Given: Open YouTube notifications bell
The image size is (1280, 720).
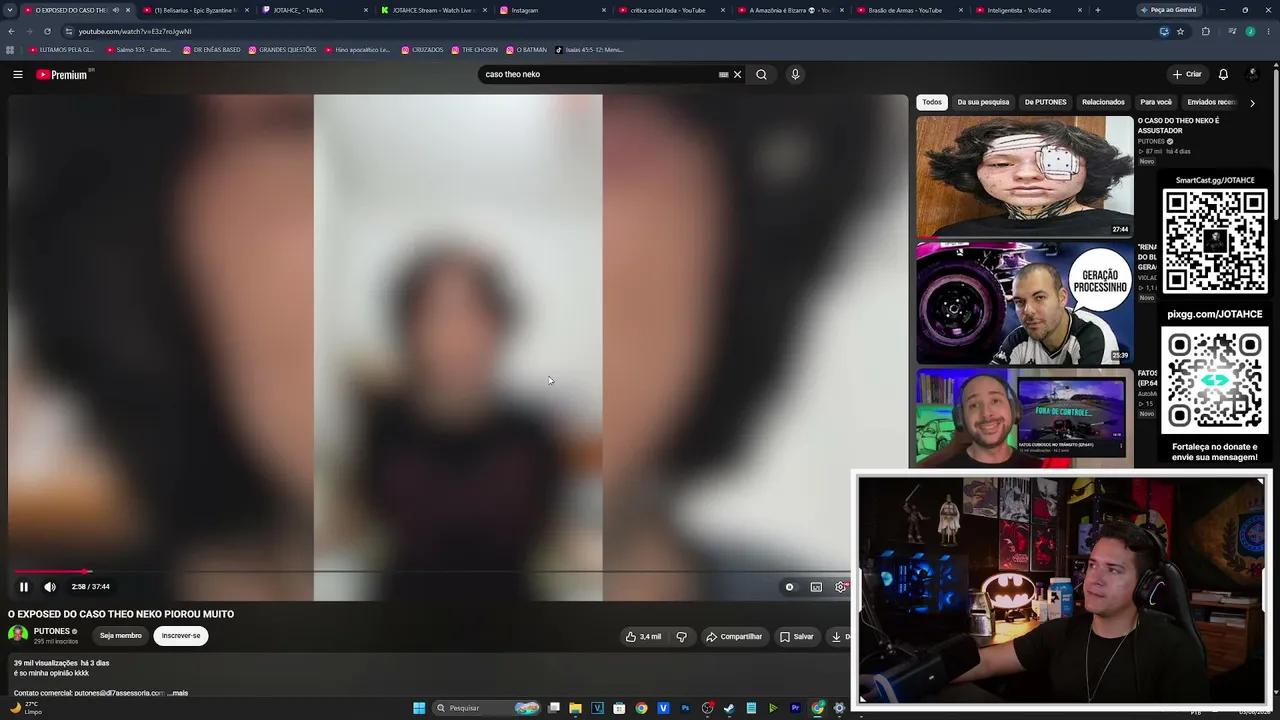Looking at the screenshot, I should tap(1223, 74).
